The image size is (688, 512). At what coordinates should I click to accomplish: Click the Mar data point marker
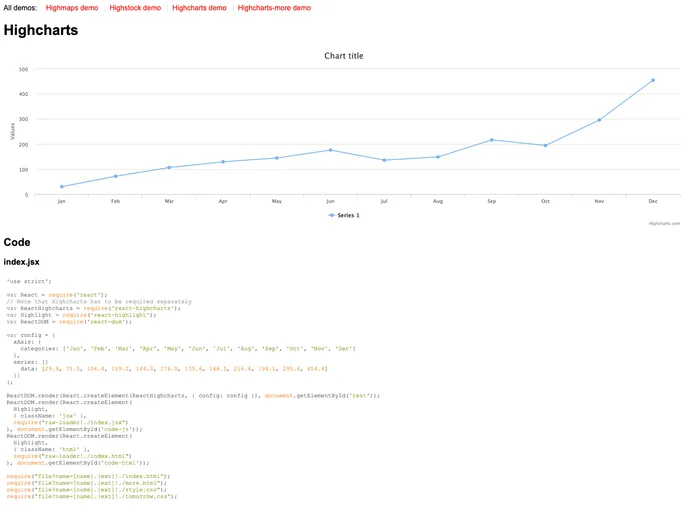coord(169,168)
